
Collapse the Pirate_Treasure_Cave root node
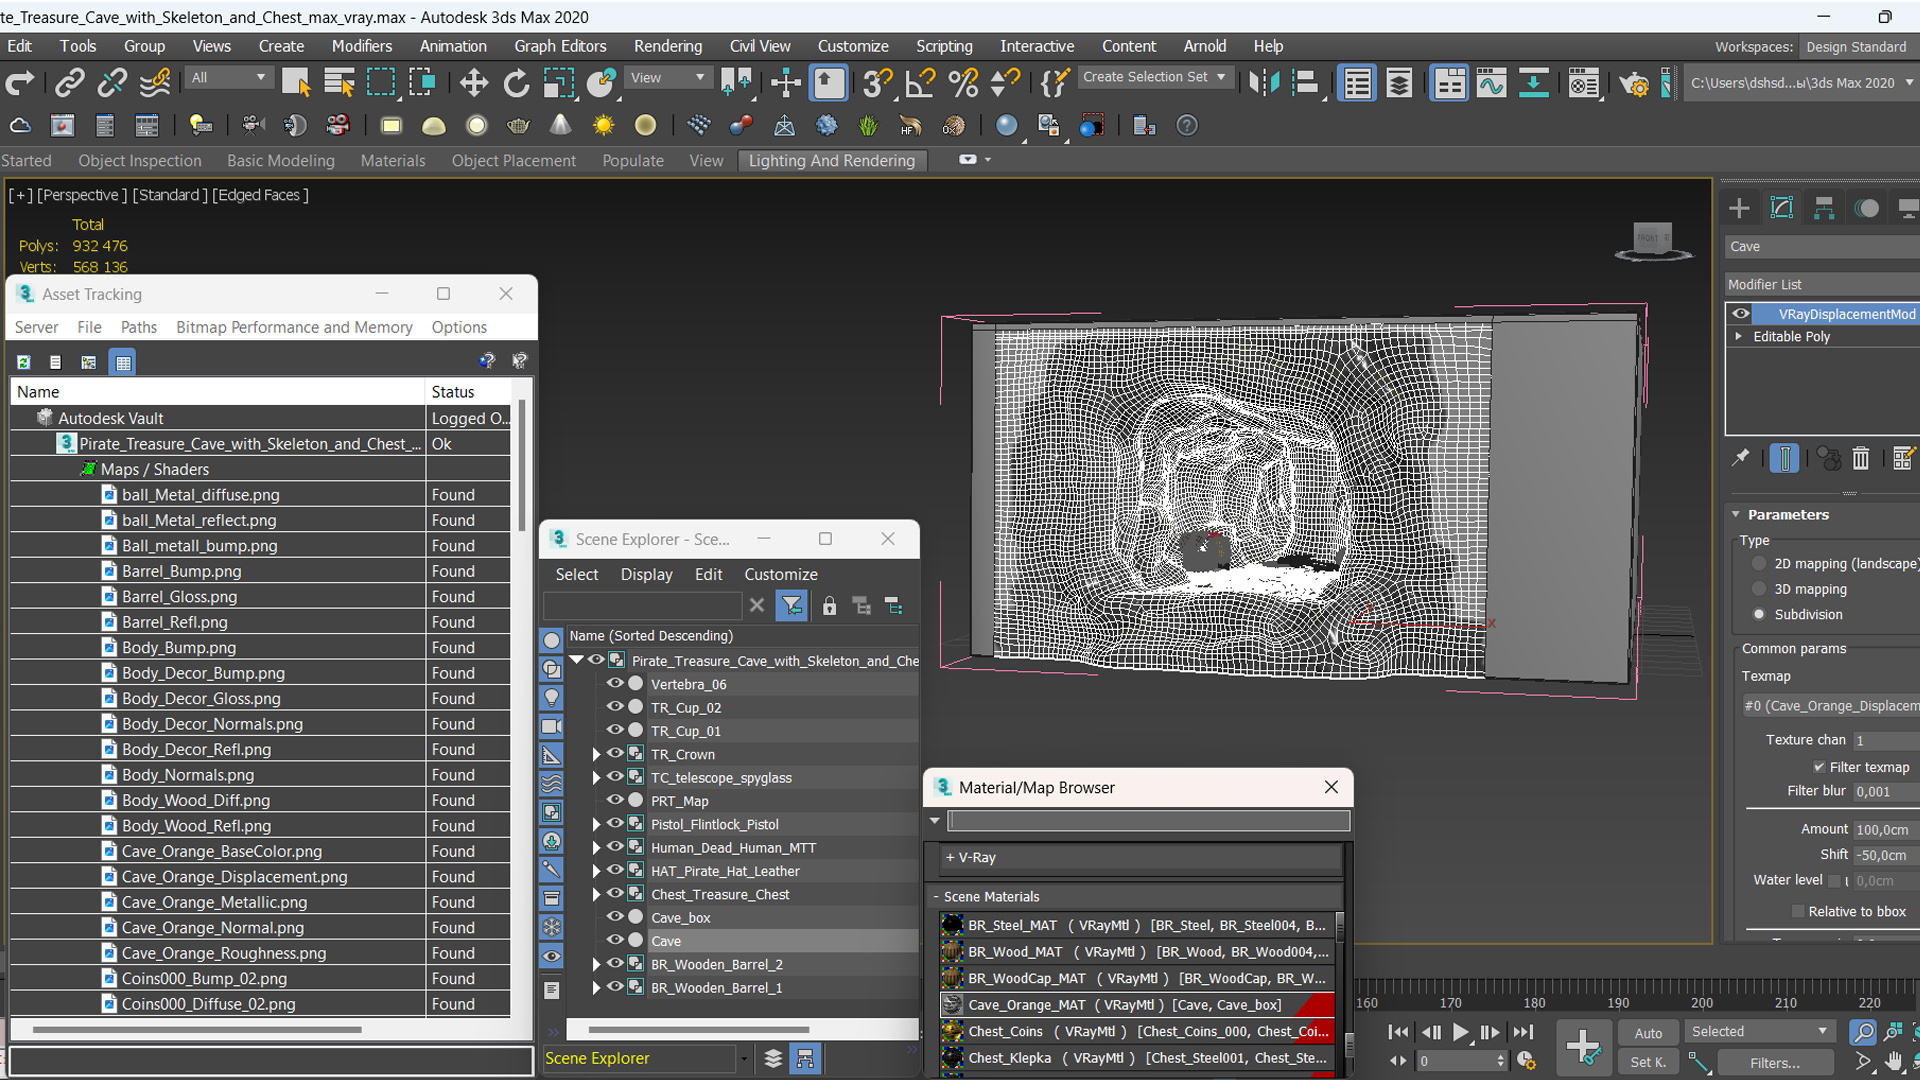[x=577, y=660]
